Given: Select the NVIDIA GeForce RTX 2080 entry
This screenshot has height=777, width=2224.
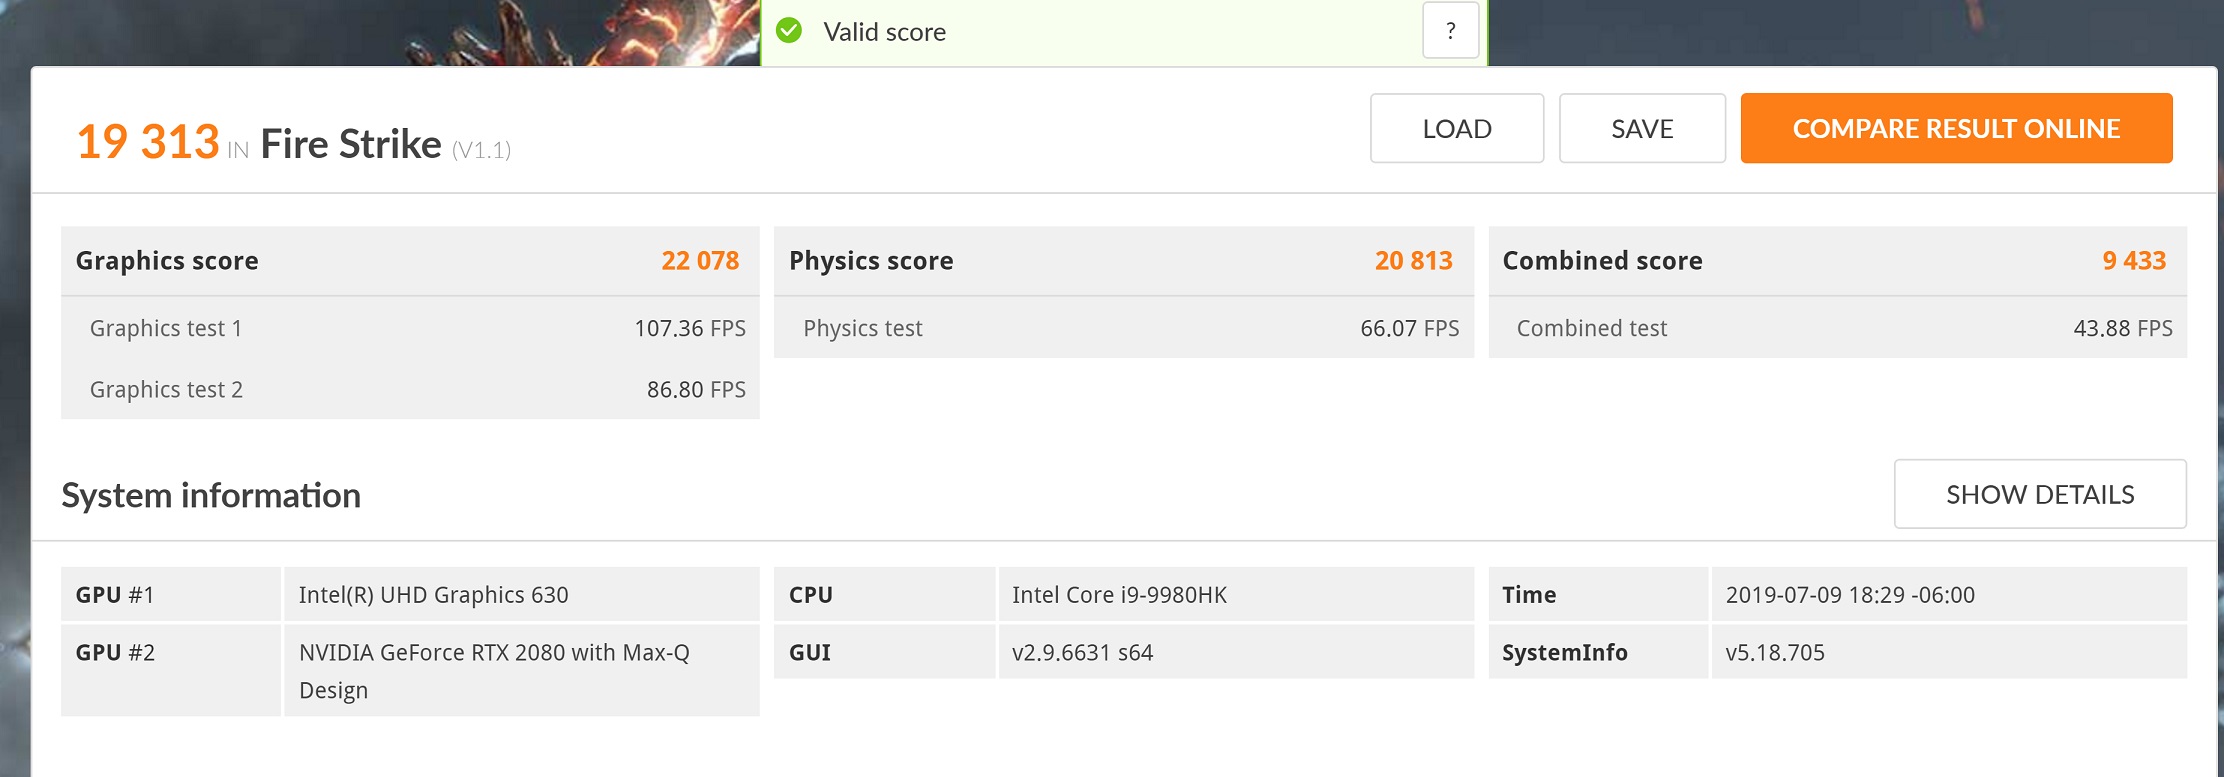Looking at the screenshot, I should click(494, 671).
